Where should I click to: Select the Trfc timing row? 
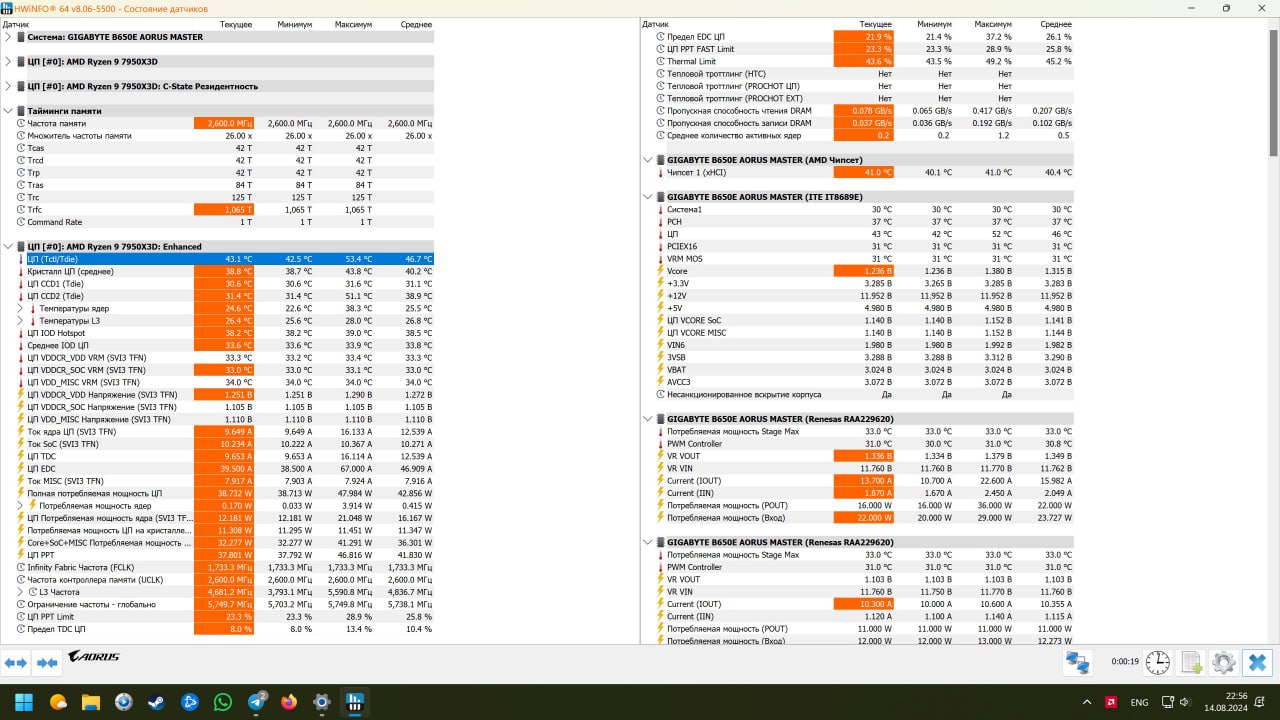click(x=218, y=209)
